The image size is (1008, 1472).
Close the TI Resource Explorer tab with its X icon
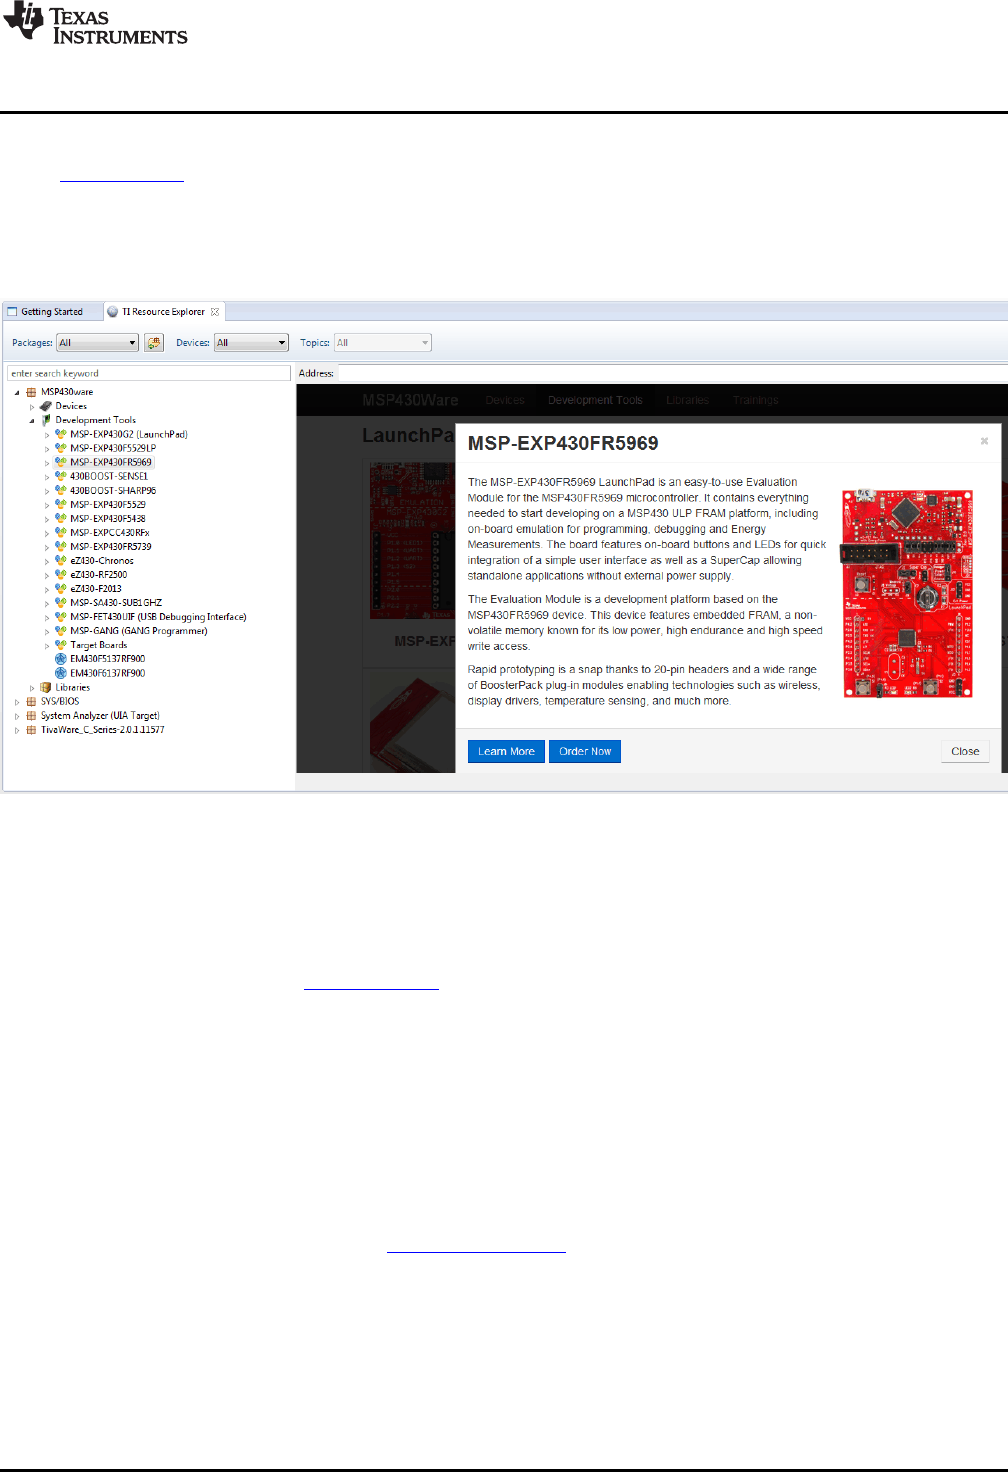point(215,312)
